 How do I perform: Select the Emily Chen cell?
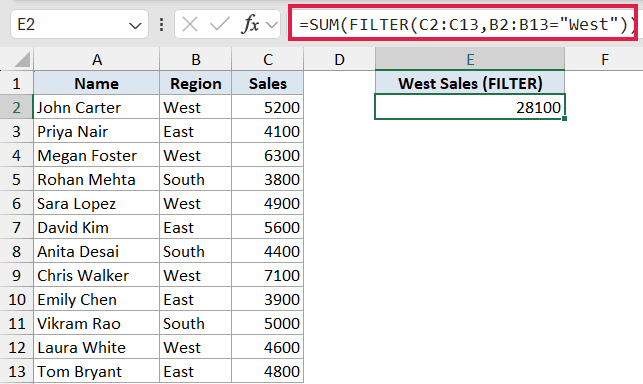point(96,299)
